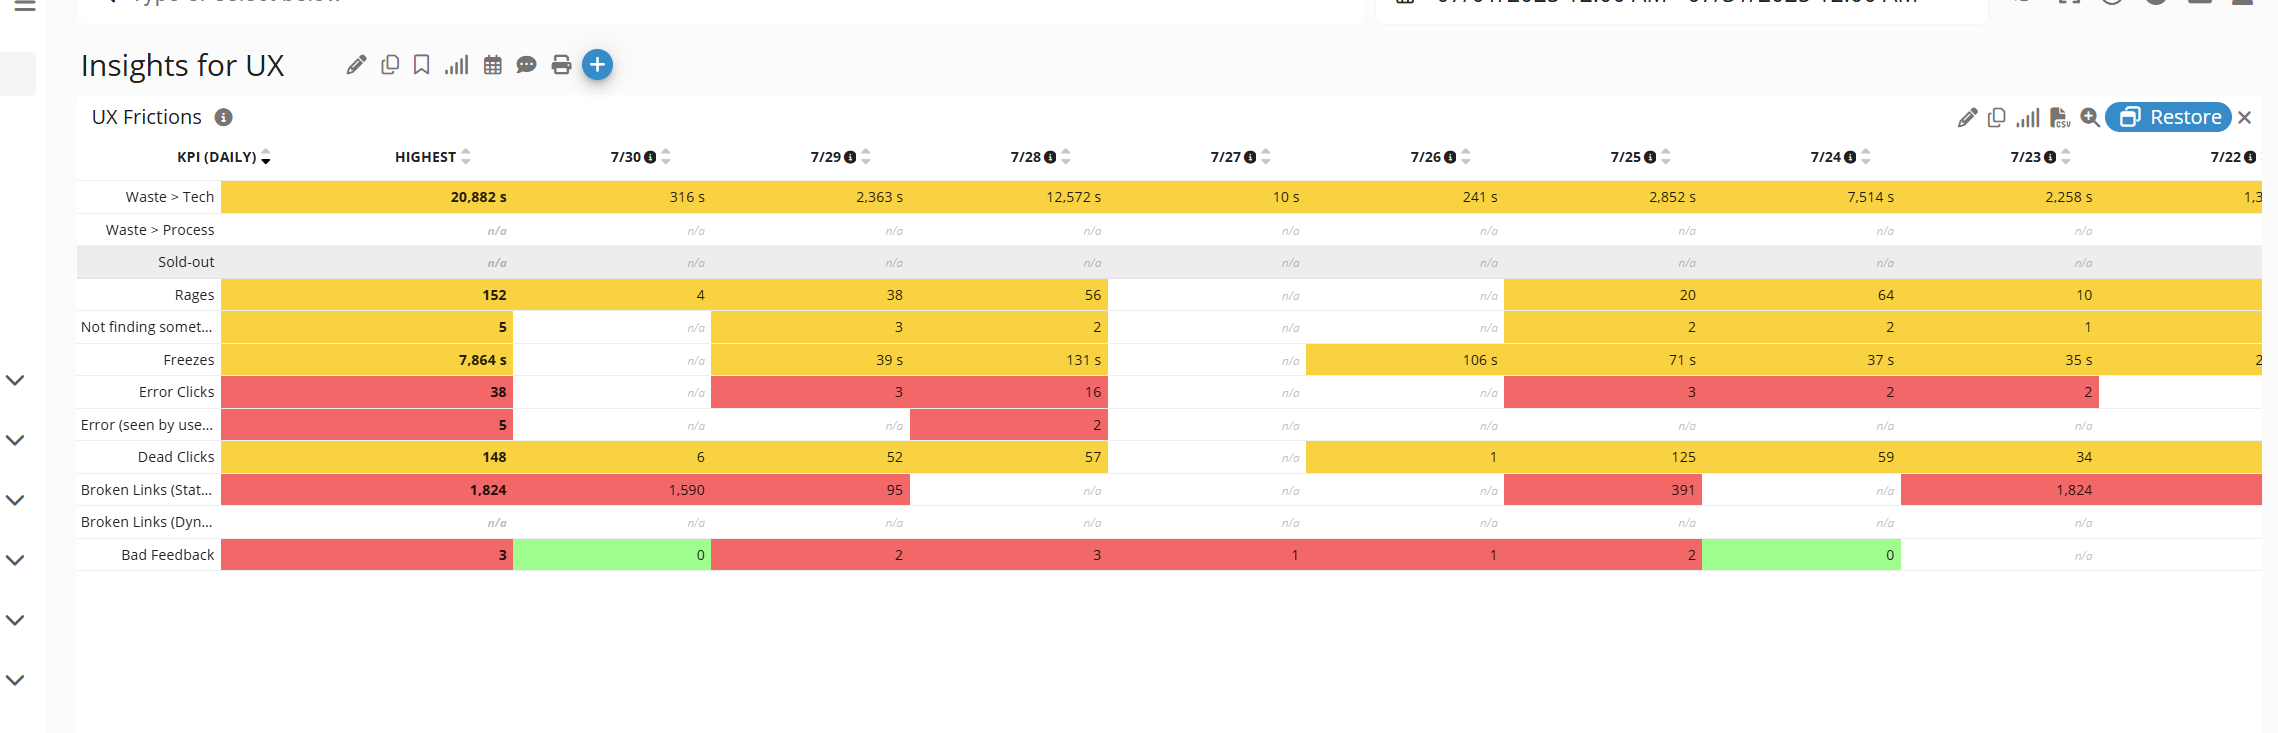Screen dimensions: 2278x733
Task: Open comments via the speech bubble icon
Action: 526,65
